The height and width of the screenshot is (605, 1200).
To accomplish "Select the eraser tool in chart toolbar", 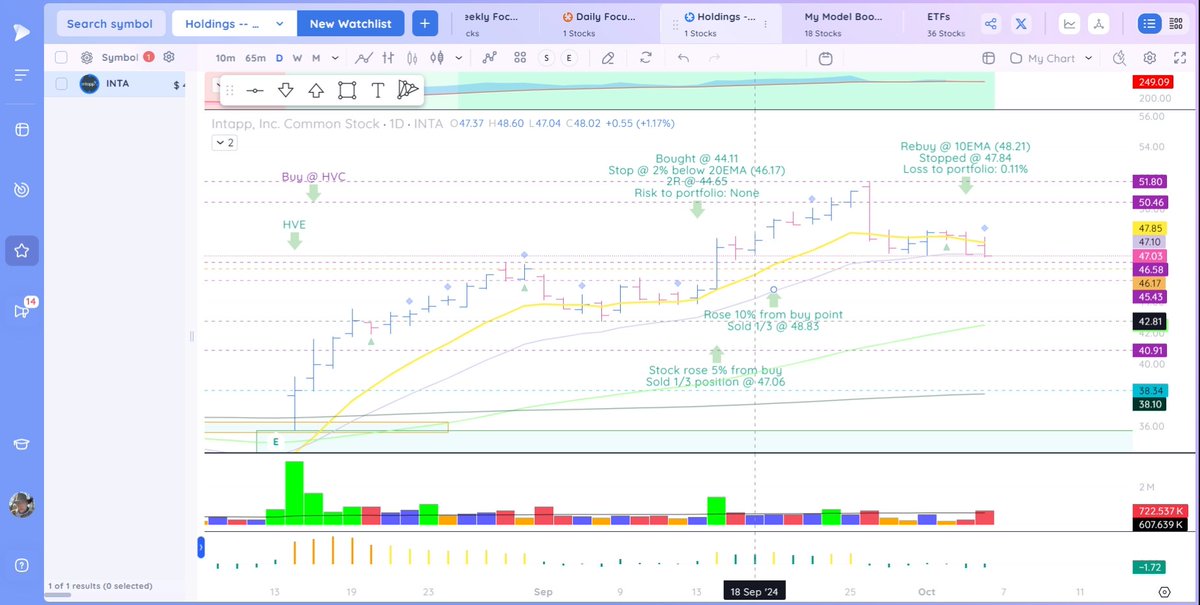I will click(608, 58).
